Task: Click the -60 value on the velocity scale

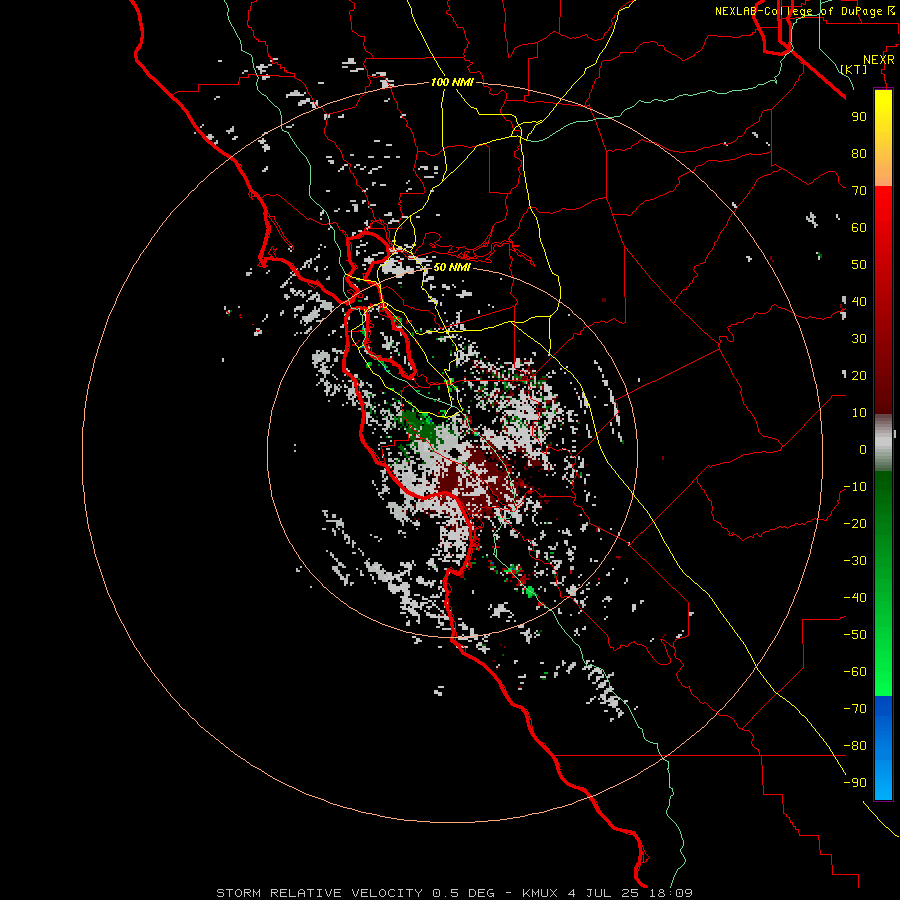Action: [x=855, y=672]
